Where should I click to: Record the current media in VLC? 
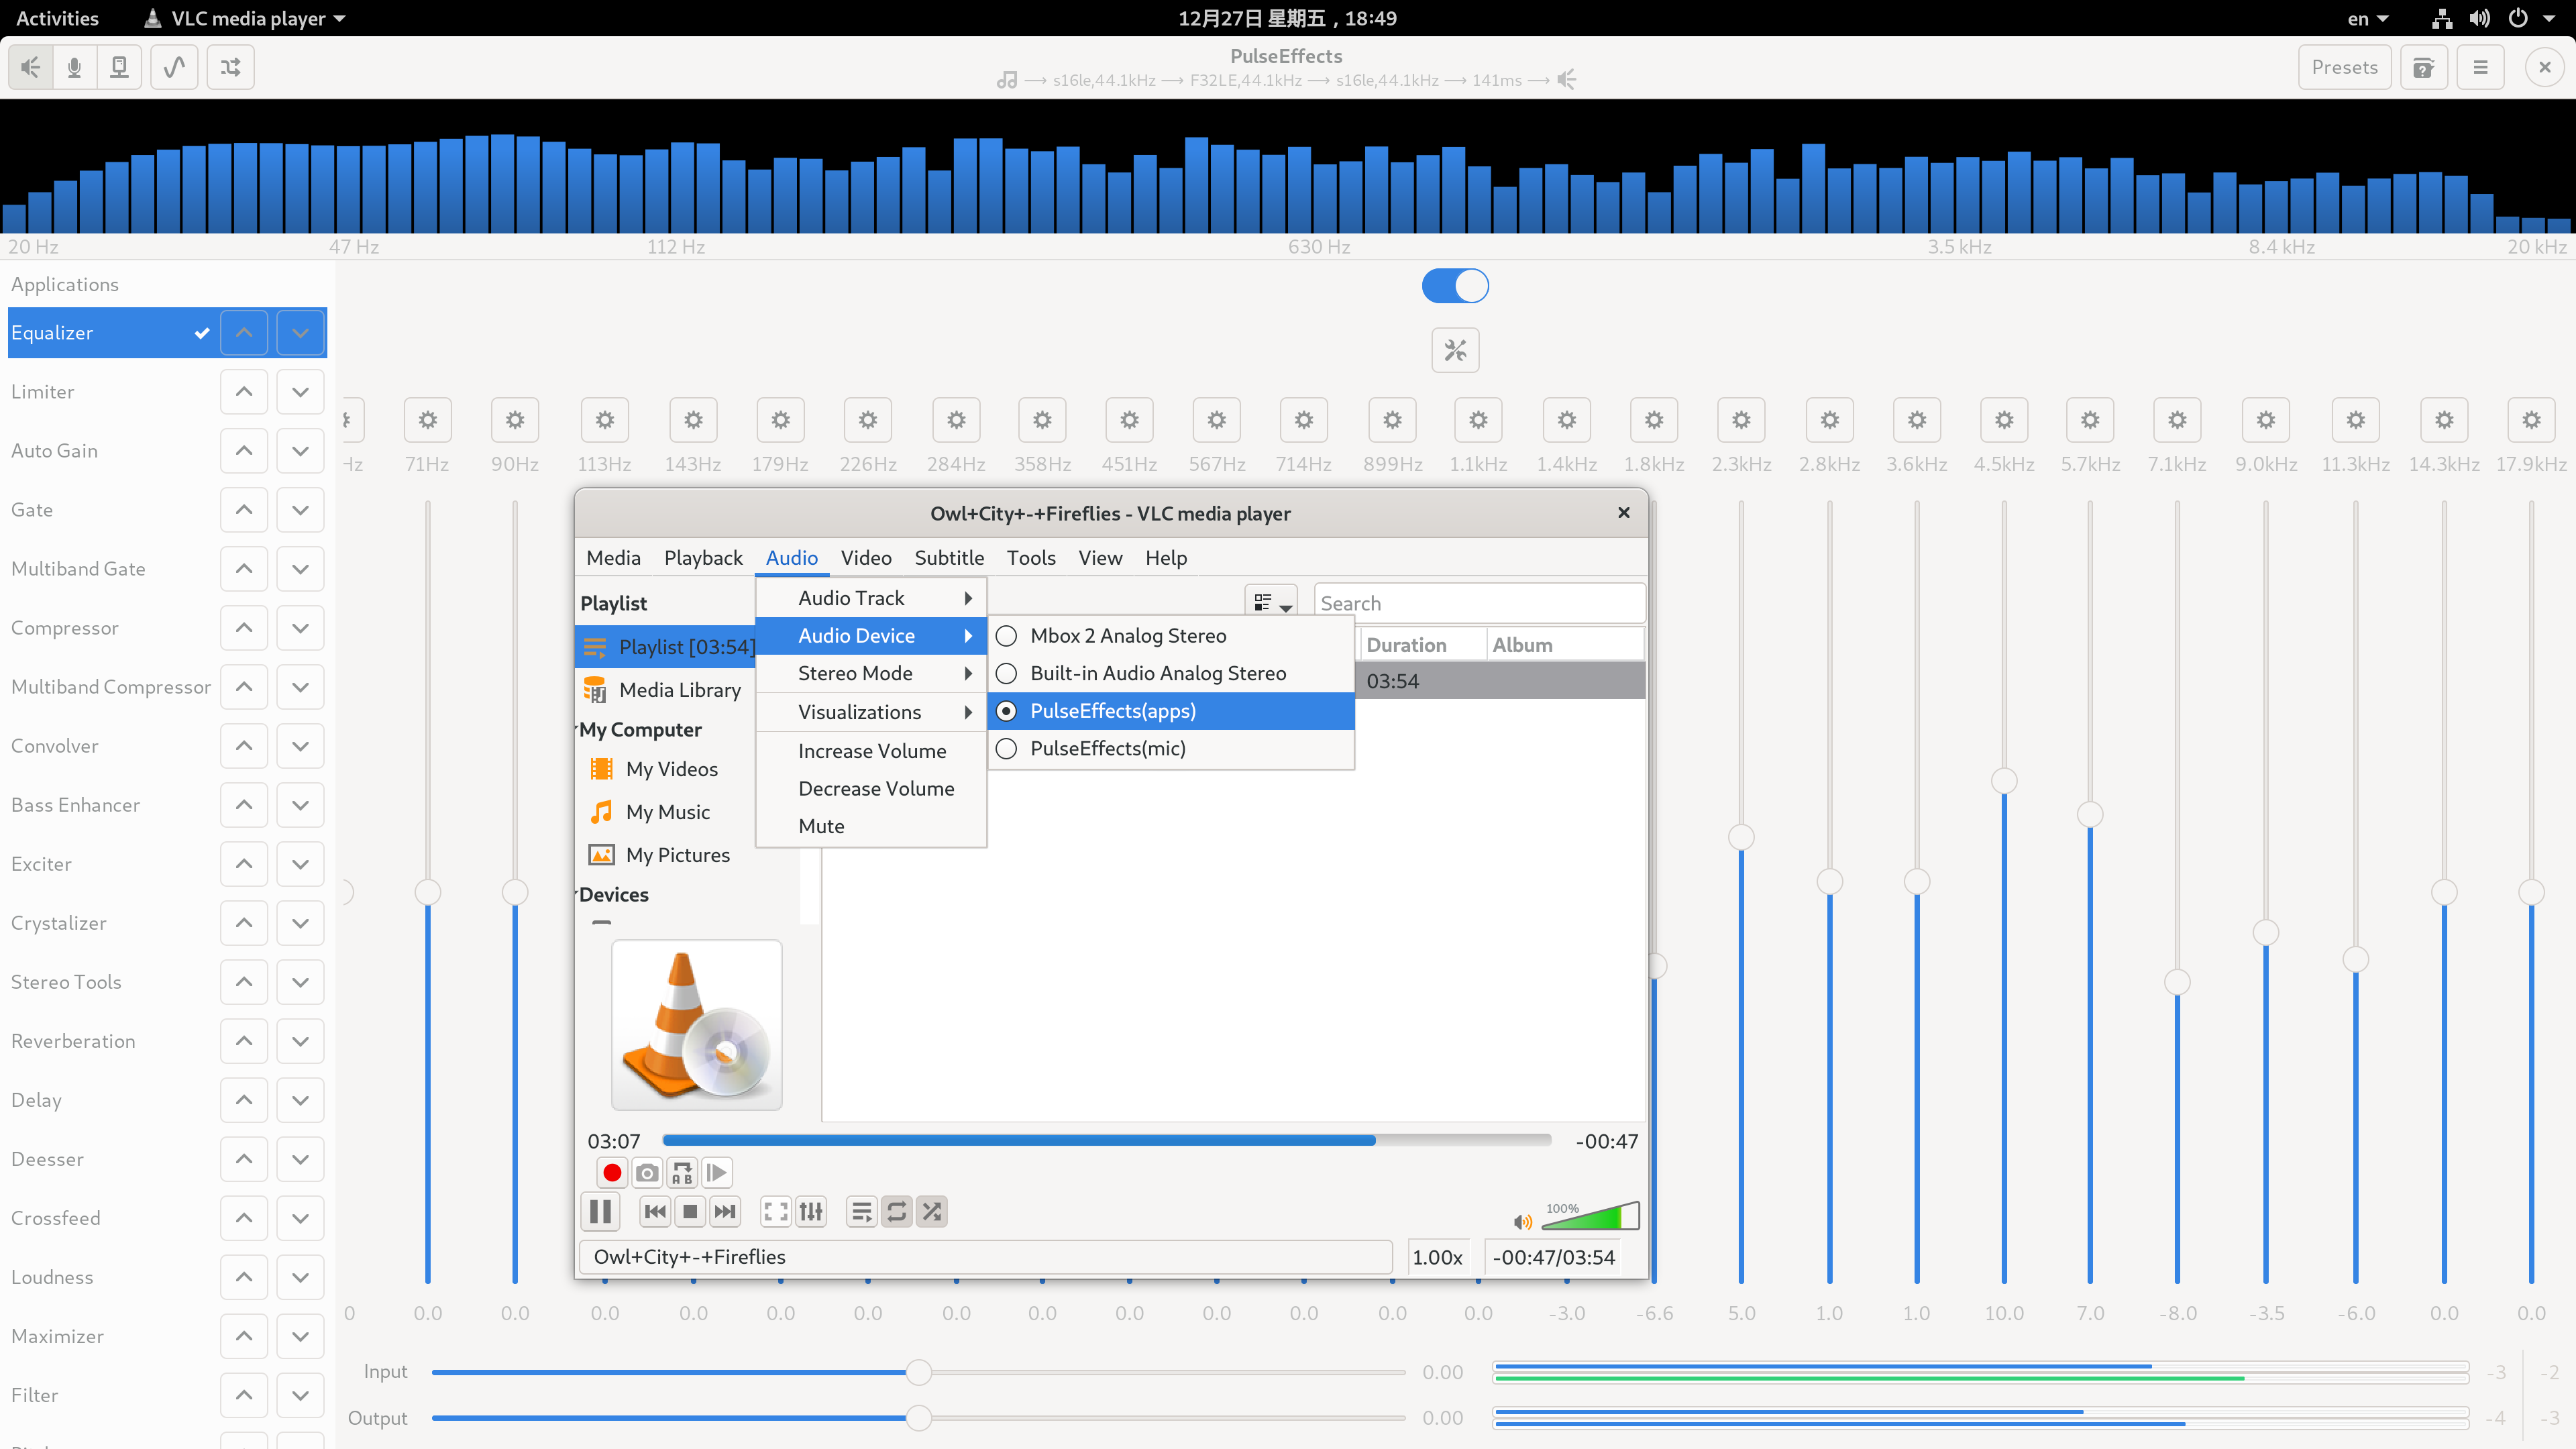click(612, 1172)
